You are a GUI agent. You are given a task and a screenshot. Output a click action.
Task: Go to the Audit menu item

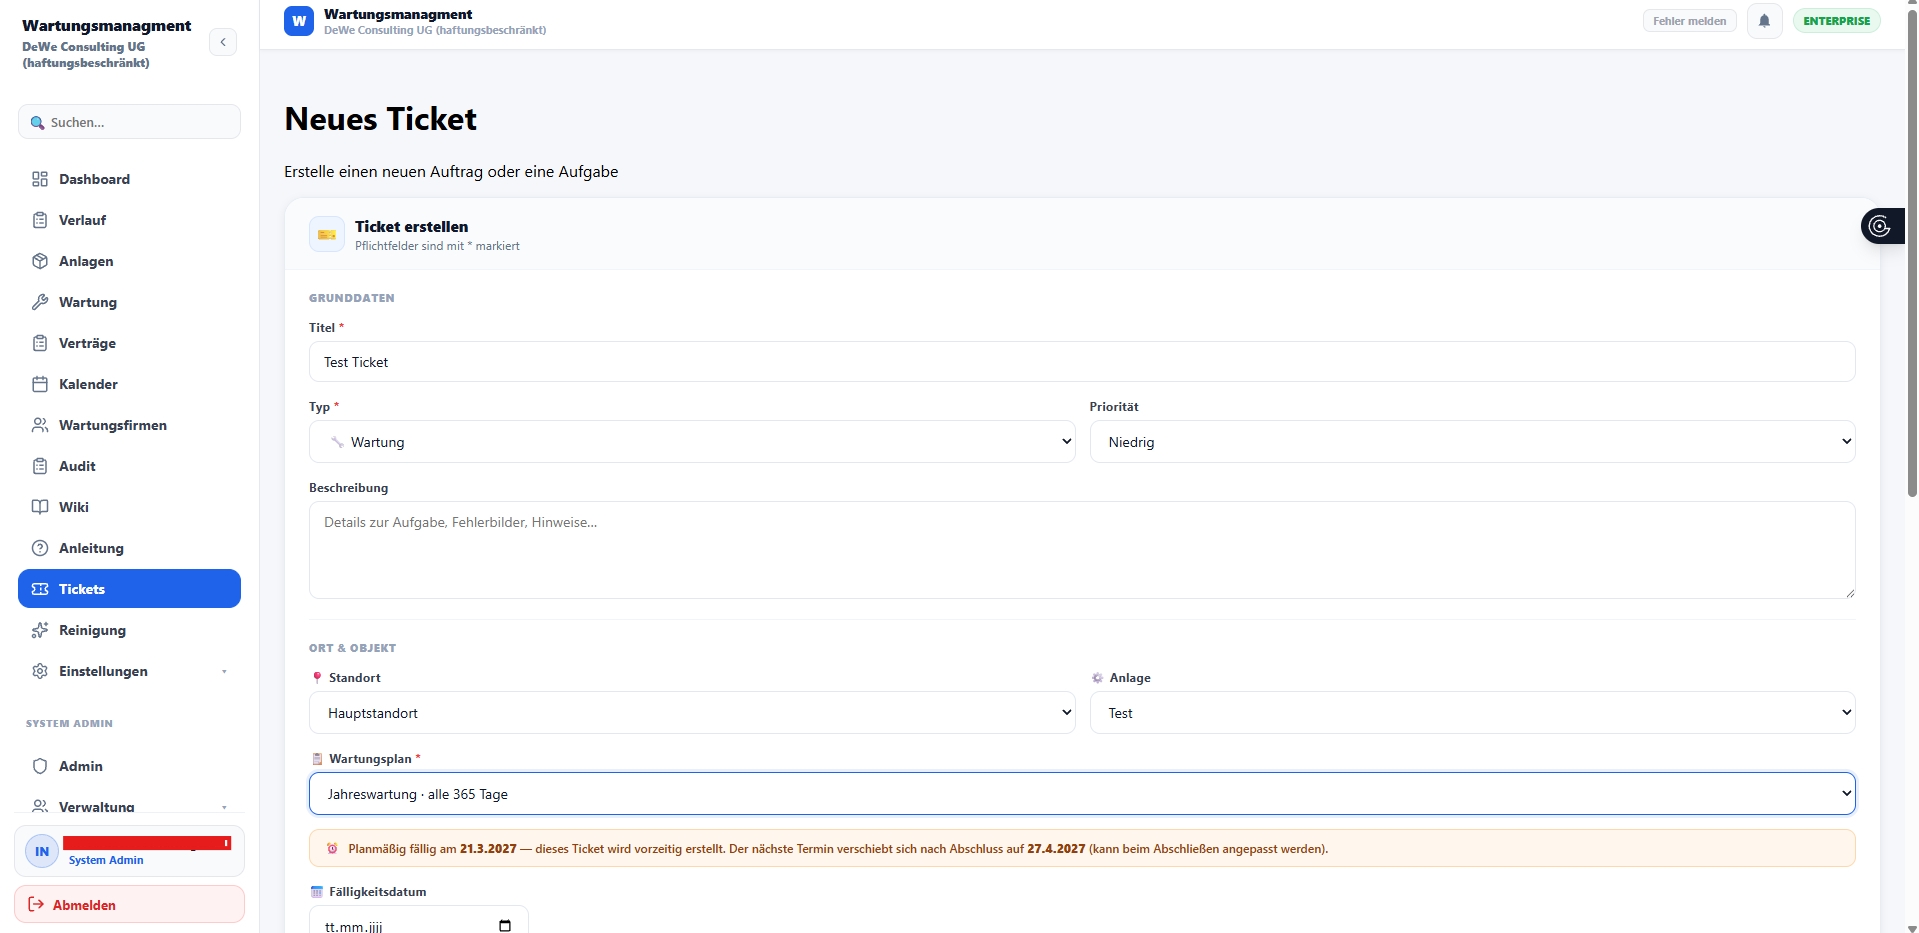click(x=129, y=466)
